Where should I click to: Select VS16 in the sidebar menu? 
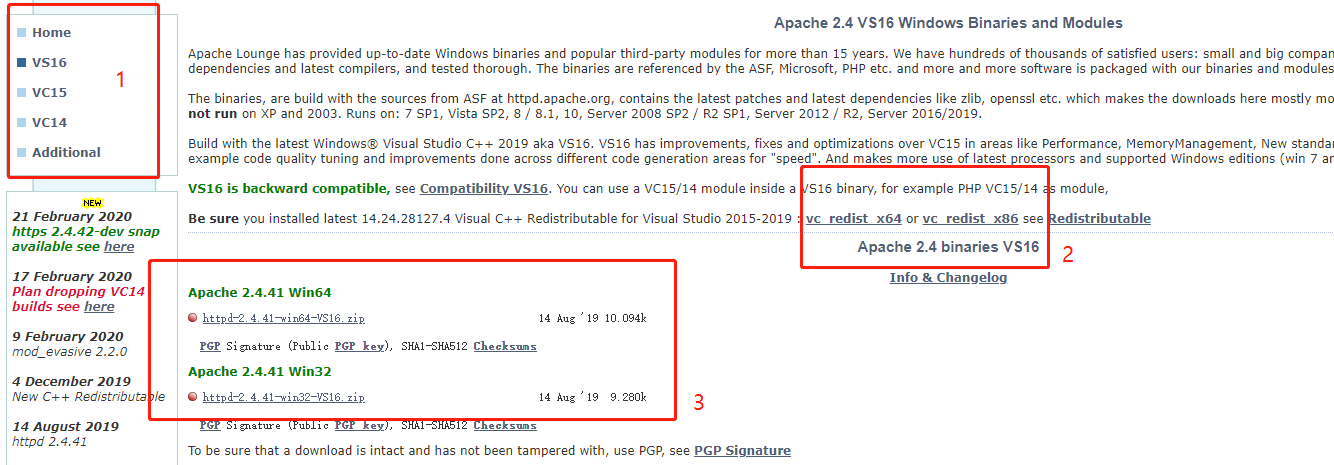click(49, 63)
